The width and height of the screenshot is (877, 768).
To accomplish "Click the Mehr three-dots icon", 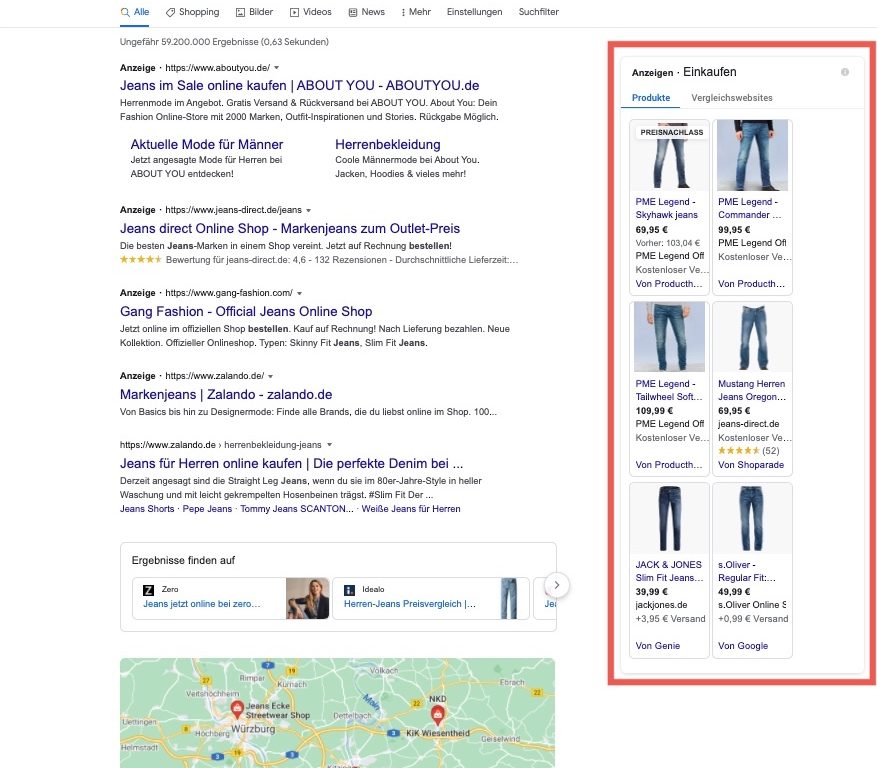I will click(x=403, y=12).
